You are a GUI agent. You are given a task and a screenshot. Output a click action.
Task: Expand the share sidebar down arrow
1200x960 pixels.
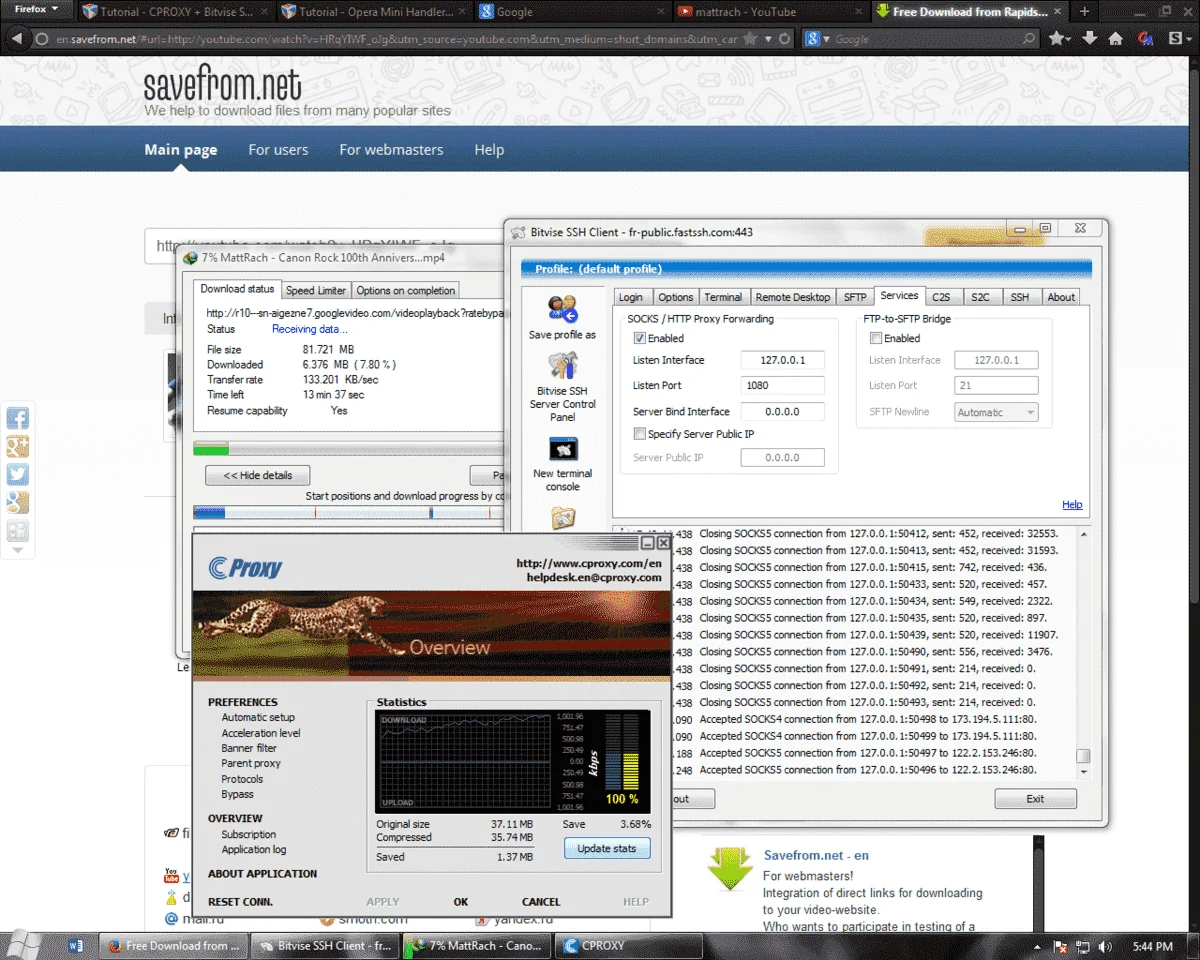pyautogui.click(x=18, y=551)
